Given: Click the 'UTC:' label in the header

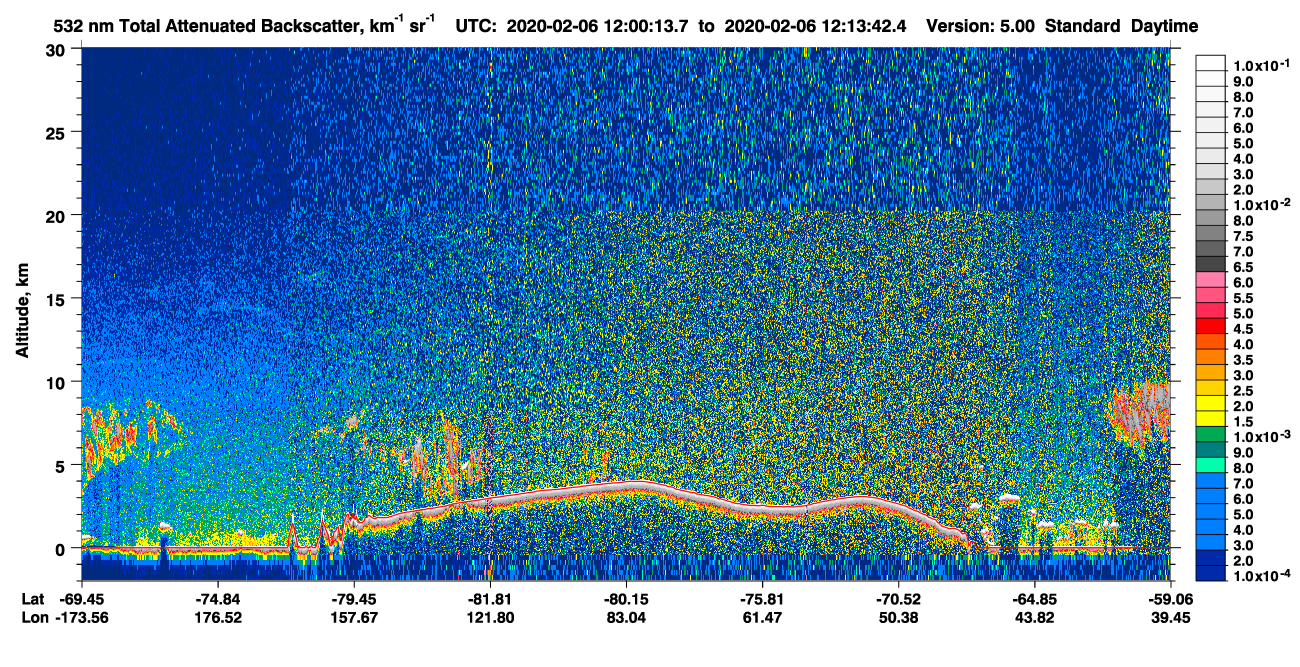Looking at the screenshot, I should (475, 27).
